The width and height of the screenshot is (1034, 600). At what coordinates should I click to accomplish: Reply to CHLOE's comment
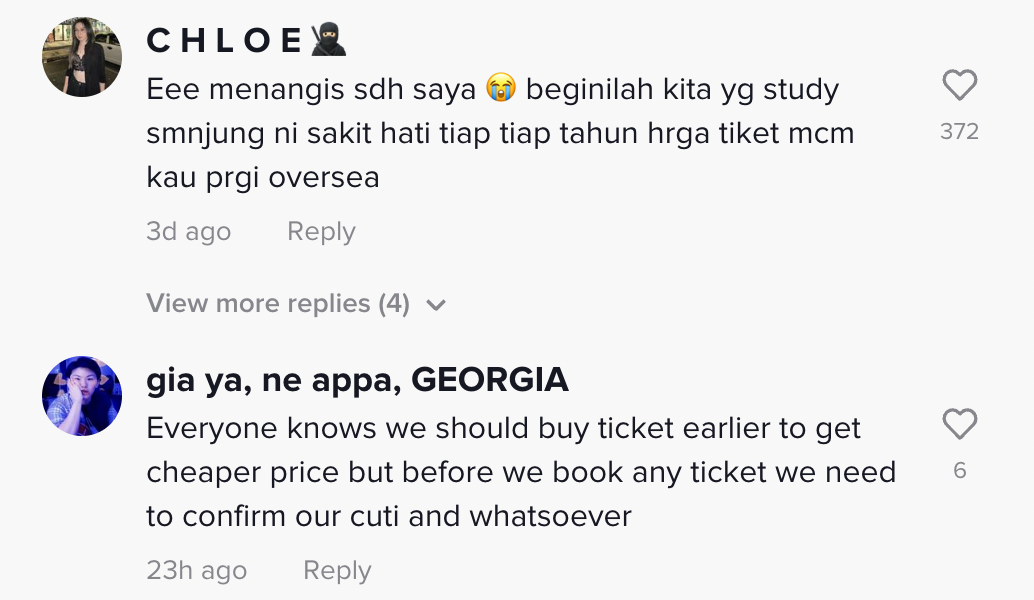[321, 232]
